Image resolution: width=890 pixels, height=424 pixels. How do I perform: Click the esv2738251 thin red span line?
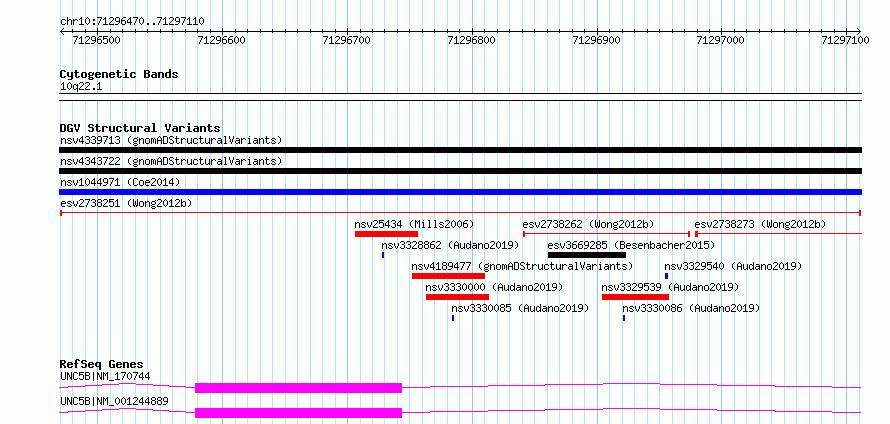pyautogui.click(x=460, y=213)
